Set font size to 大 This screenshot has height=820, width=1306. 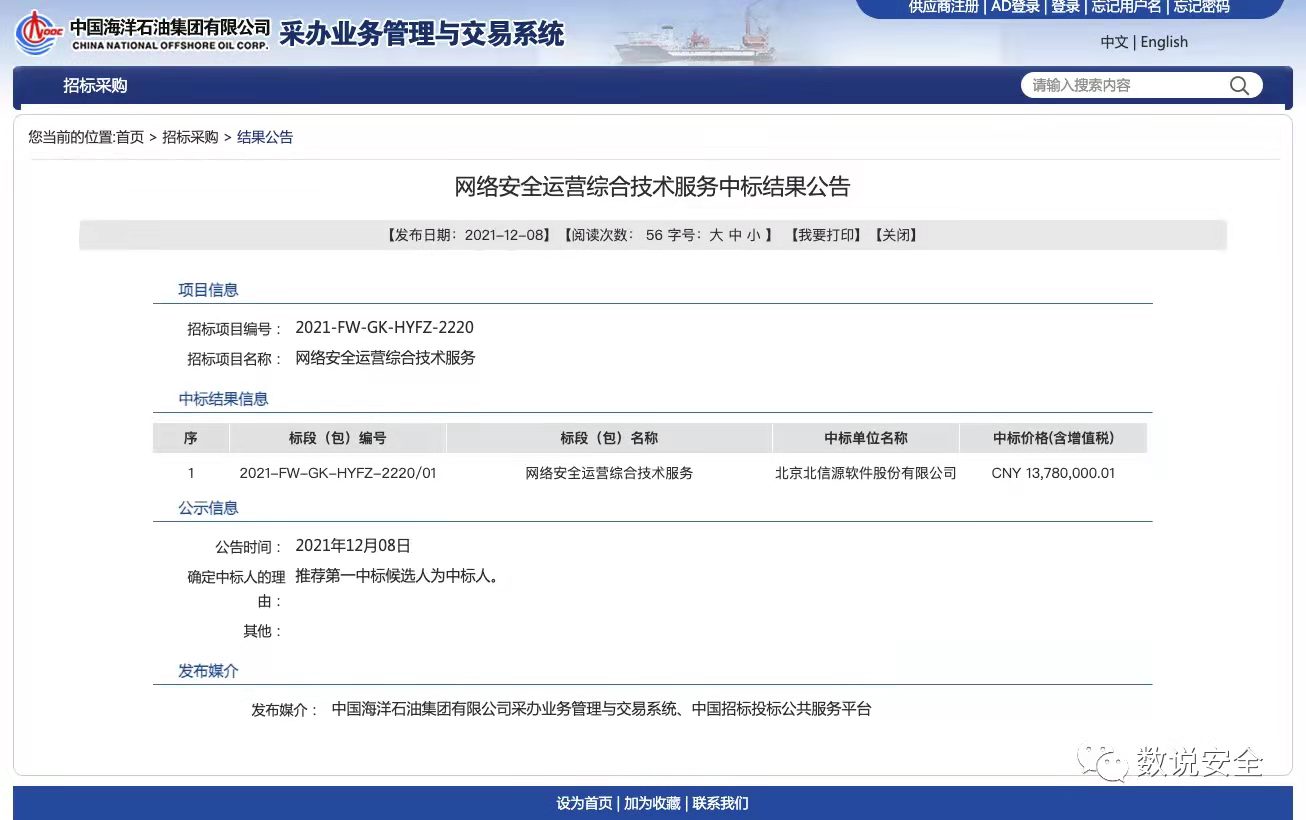pos(716,236)
